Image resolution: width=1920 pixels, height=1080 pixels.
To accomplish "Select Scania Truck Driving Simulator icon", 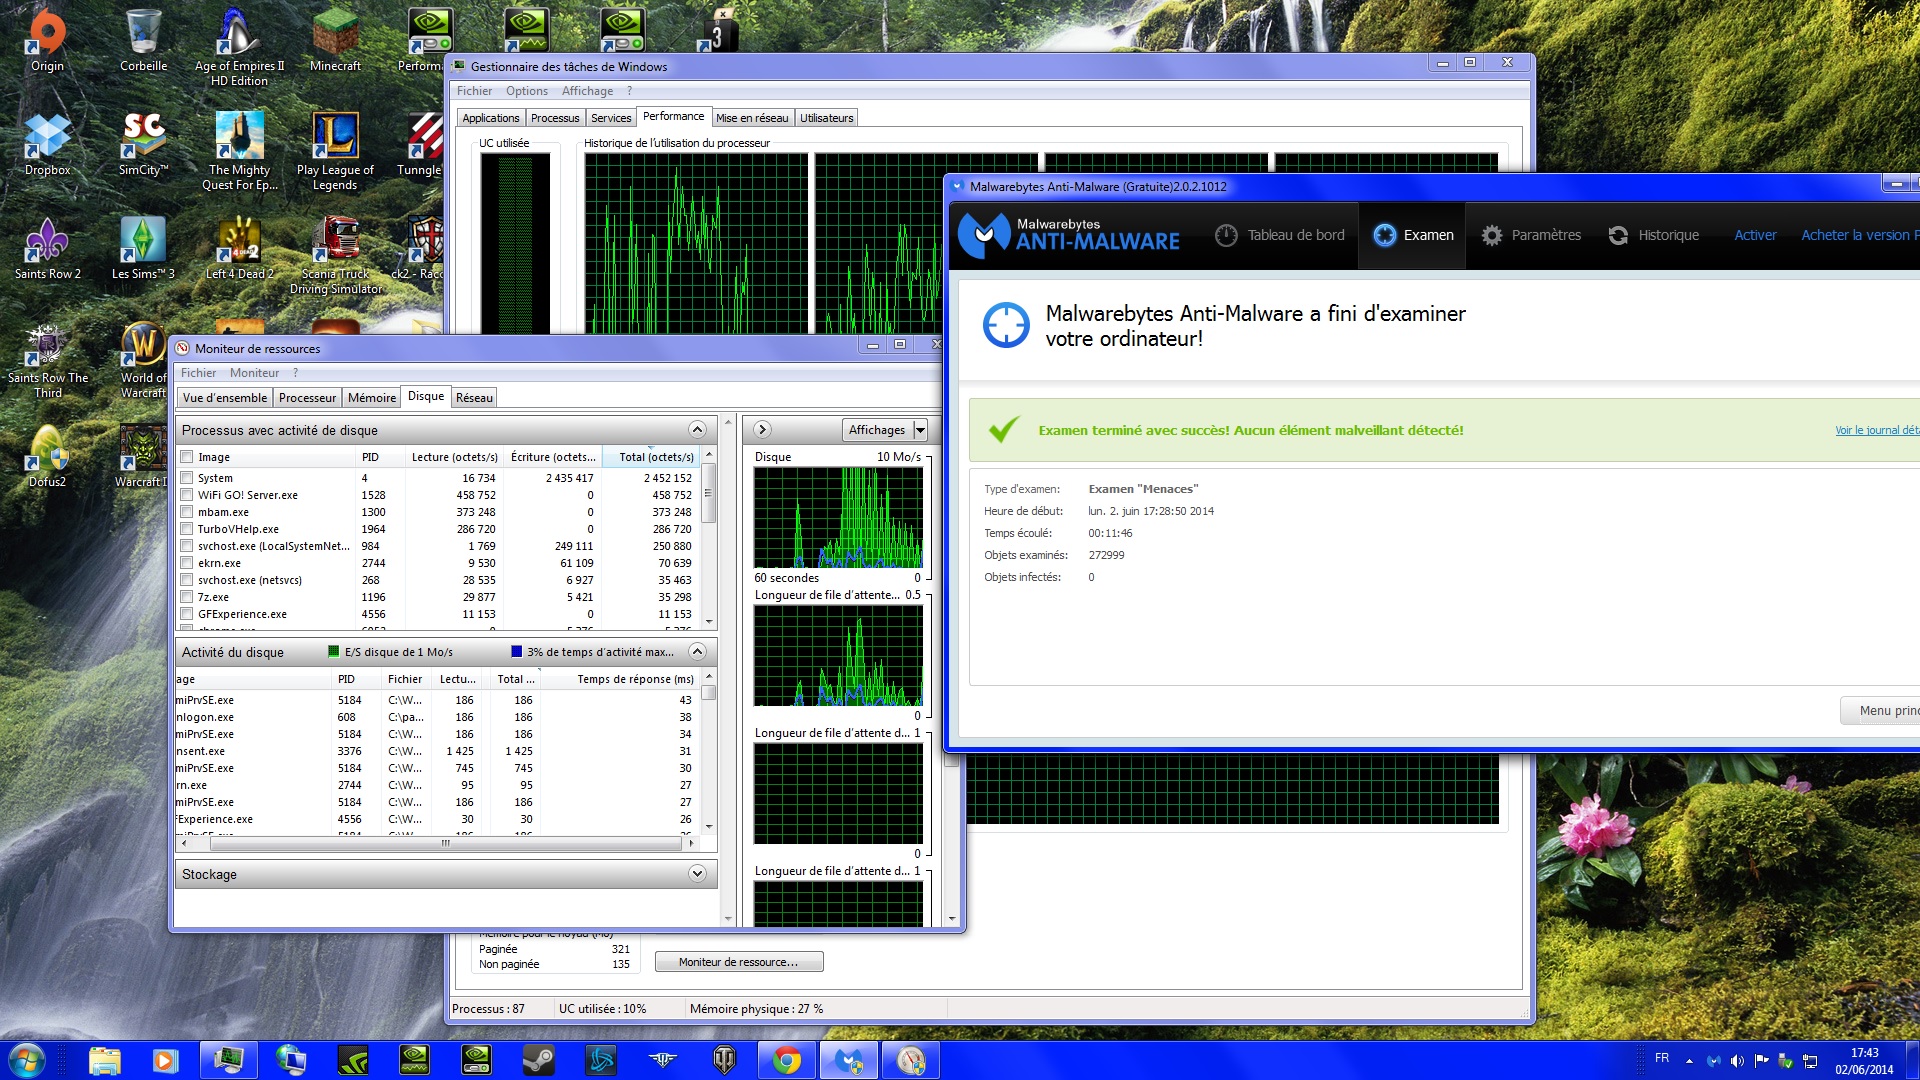I will click(x=335, y=255).
